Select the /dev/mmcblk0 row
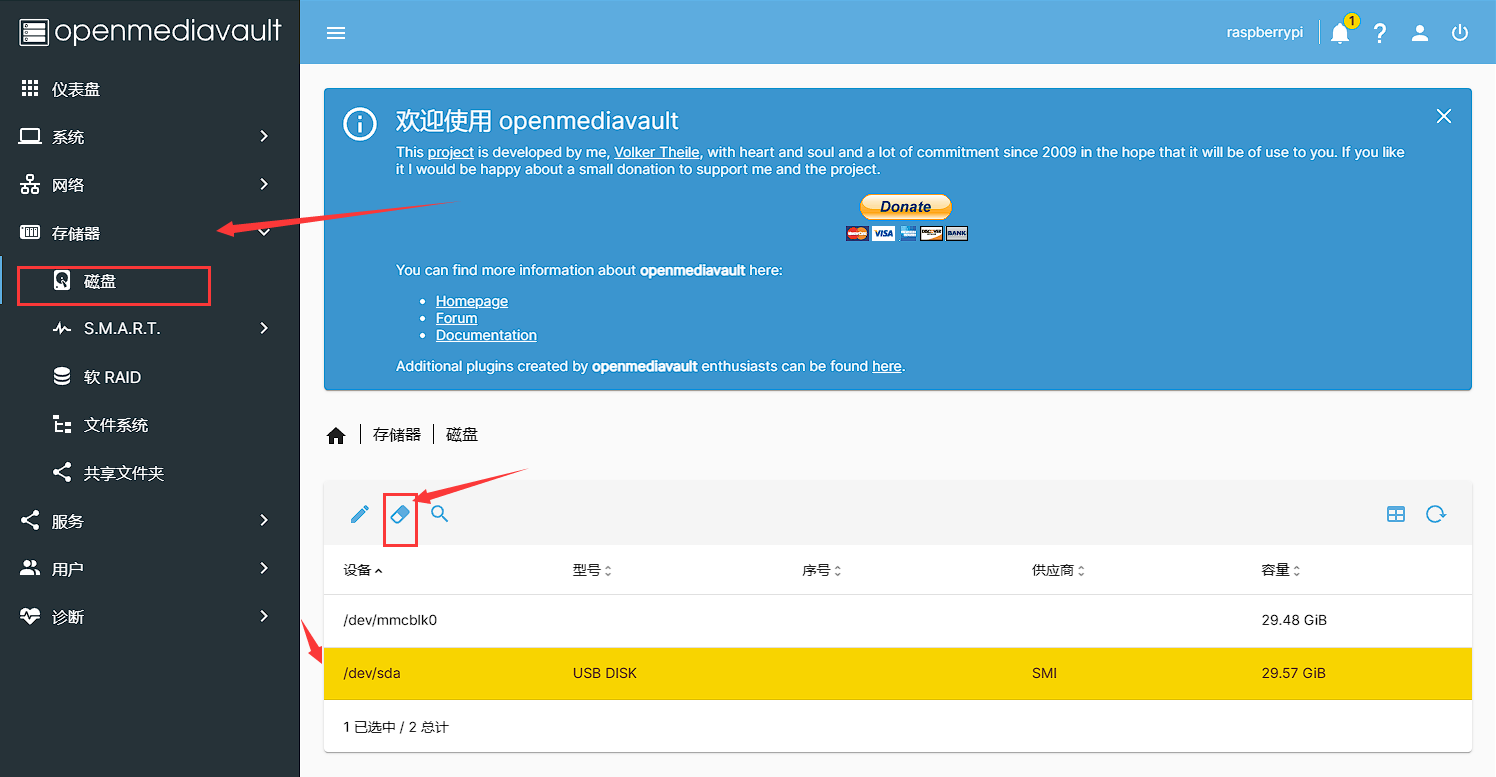 point(898,620)
